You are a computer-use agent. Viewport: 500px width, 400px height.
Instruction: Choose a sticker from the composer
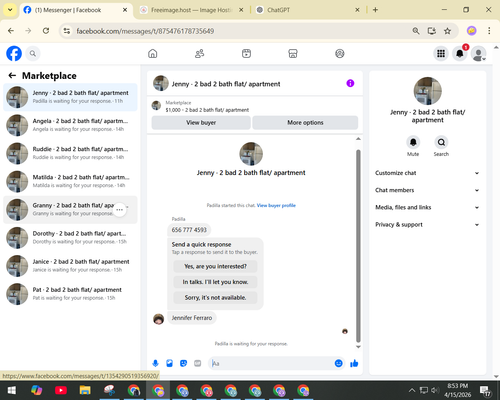coord(183,363)
